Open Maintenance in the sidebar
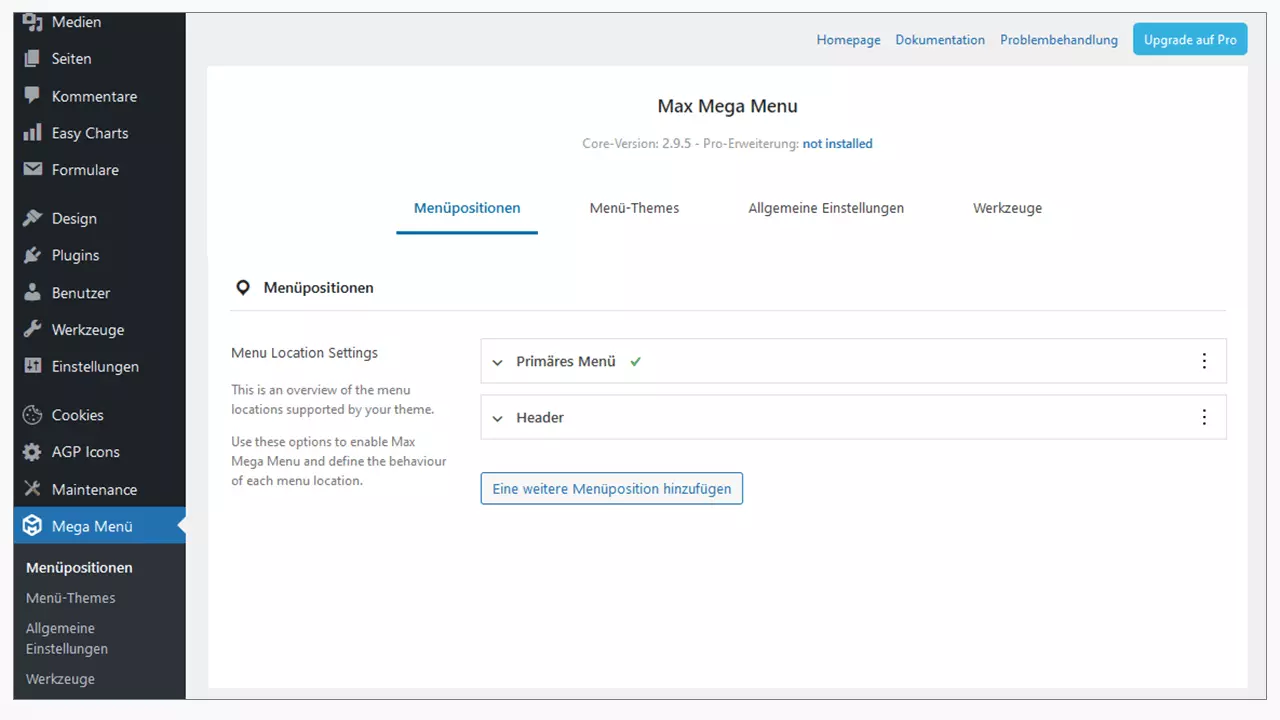This screenshot has width=1280, height=720. click(94, 489)
